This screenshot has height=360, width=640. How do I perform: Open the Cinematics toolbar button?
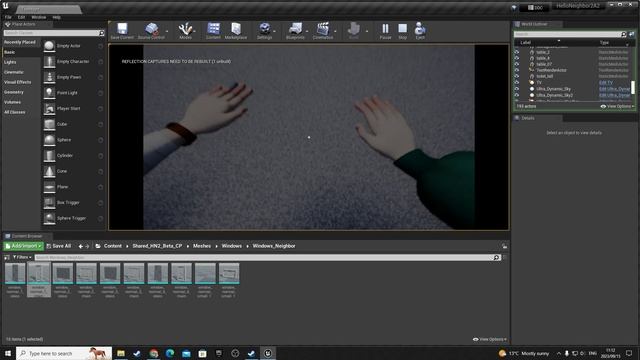tap(323, 31)
